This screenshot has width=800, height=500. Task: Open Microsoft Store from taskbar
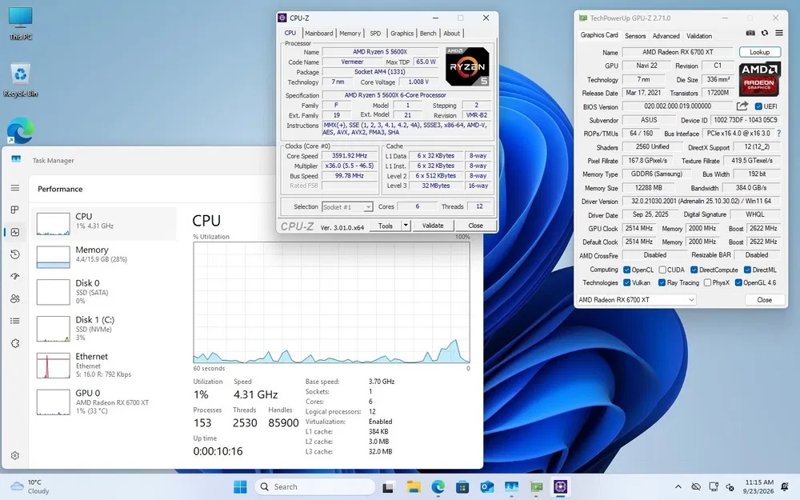click(462, 487)
